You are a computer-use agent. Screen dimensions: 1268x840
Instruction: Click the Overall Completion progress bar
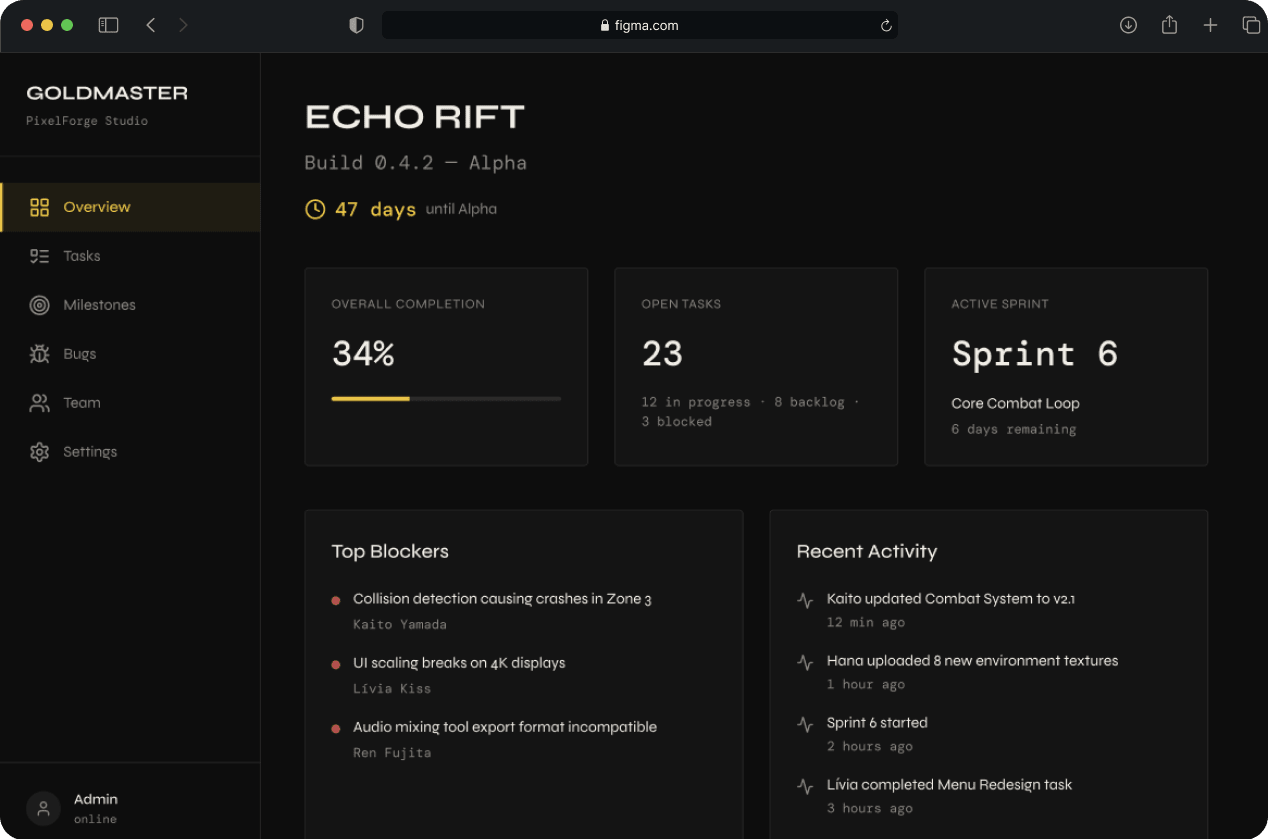tap(446, 399)
